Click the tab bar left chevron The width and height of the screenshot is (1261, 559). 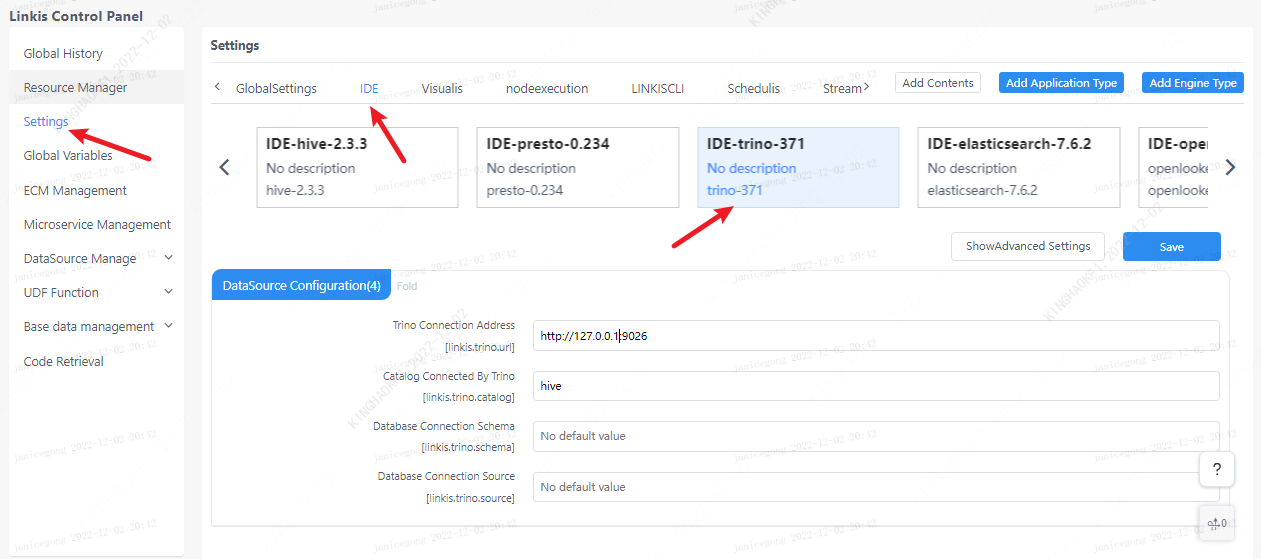218,87
